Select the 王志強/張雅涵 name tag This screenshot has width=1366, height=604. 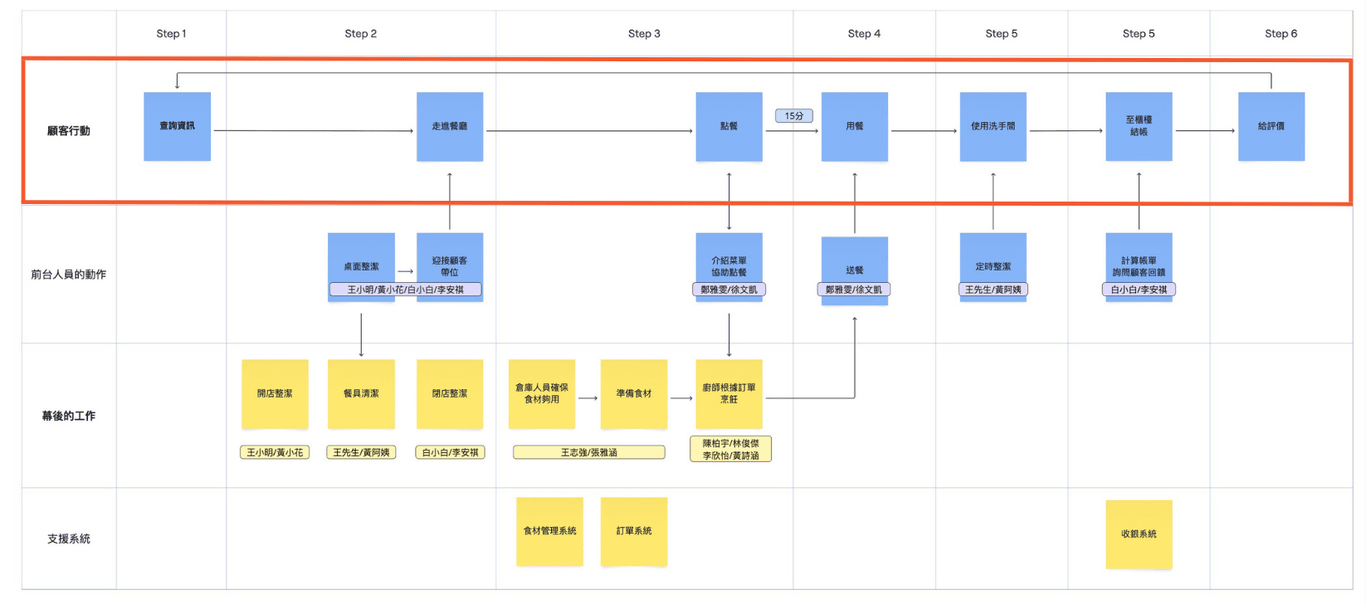click(589, 452)
